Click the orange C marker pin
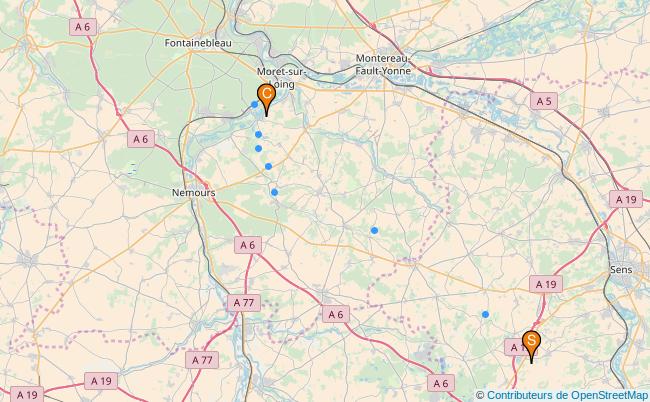This screenshot has width=650, height=402. (266, 99)
